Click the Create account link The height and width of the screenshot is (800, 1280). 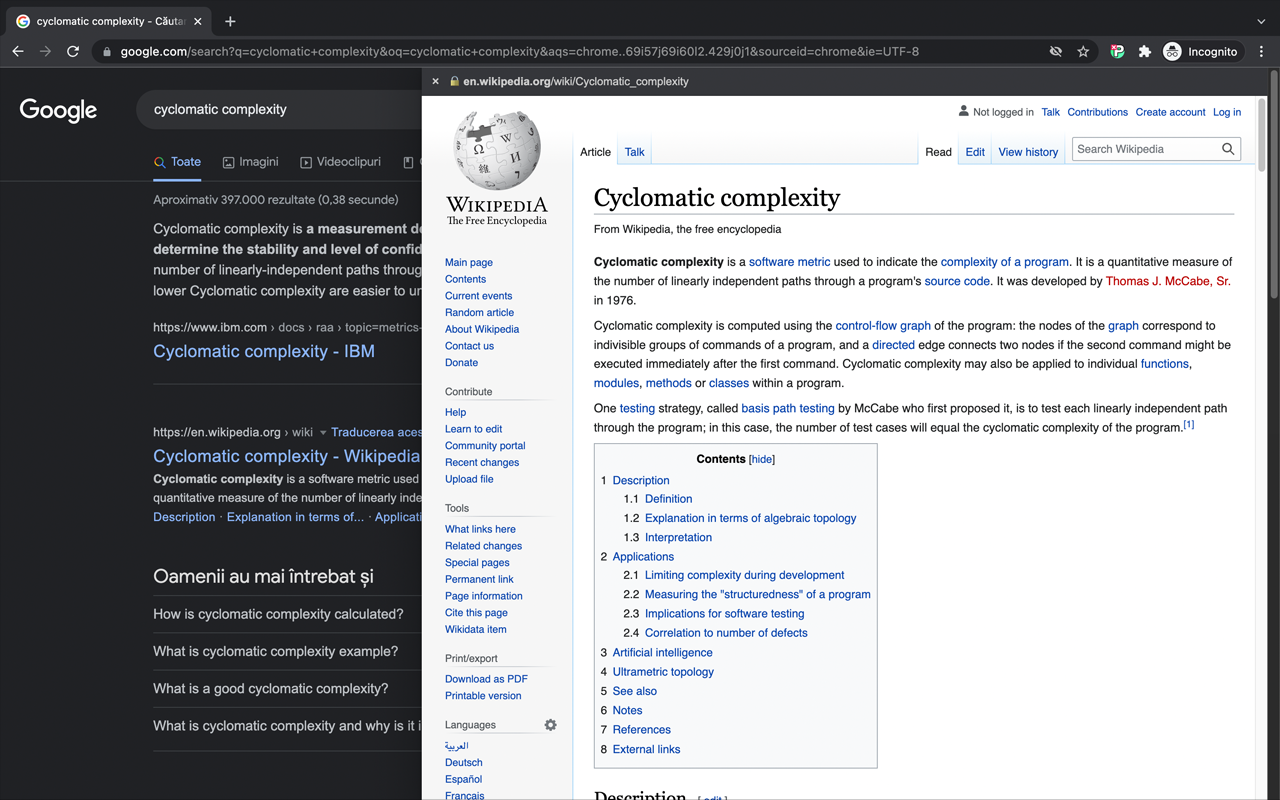1170,112
